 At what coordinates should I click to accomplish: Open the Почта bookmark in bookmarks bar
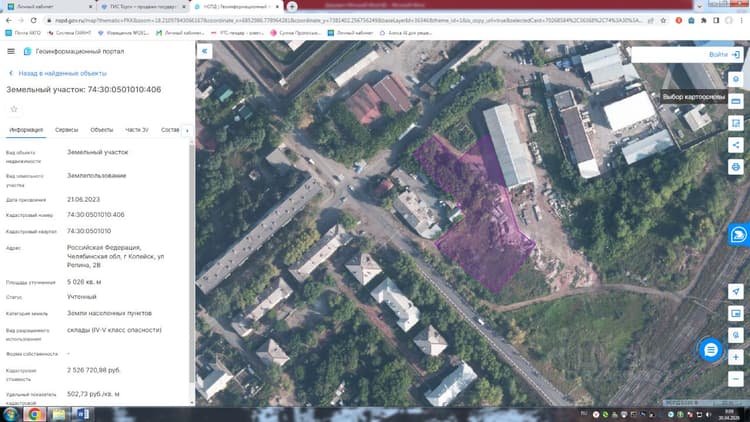click(23, 33)
